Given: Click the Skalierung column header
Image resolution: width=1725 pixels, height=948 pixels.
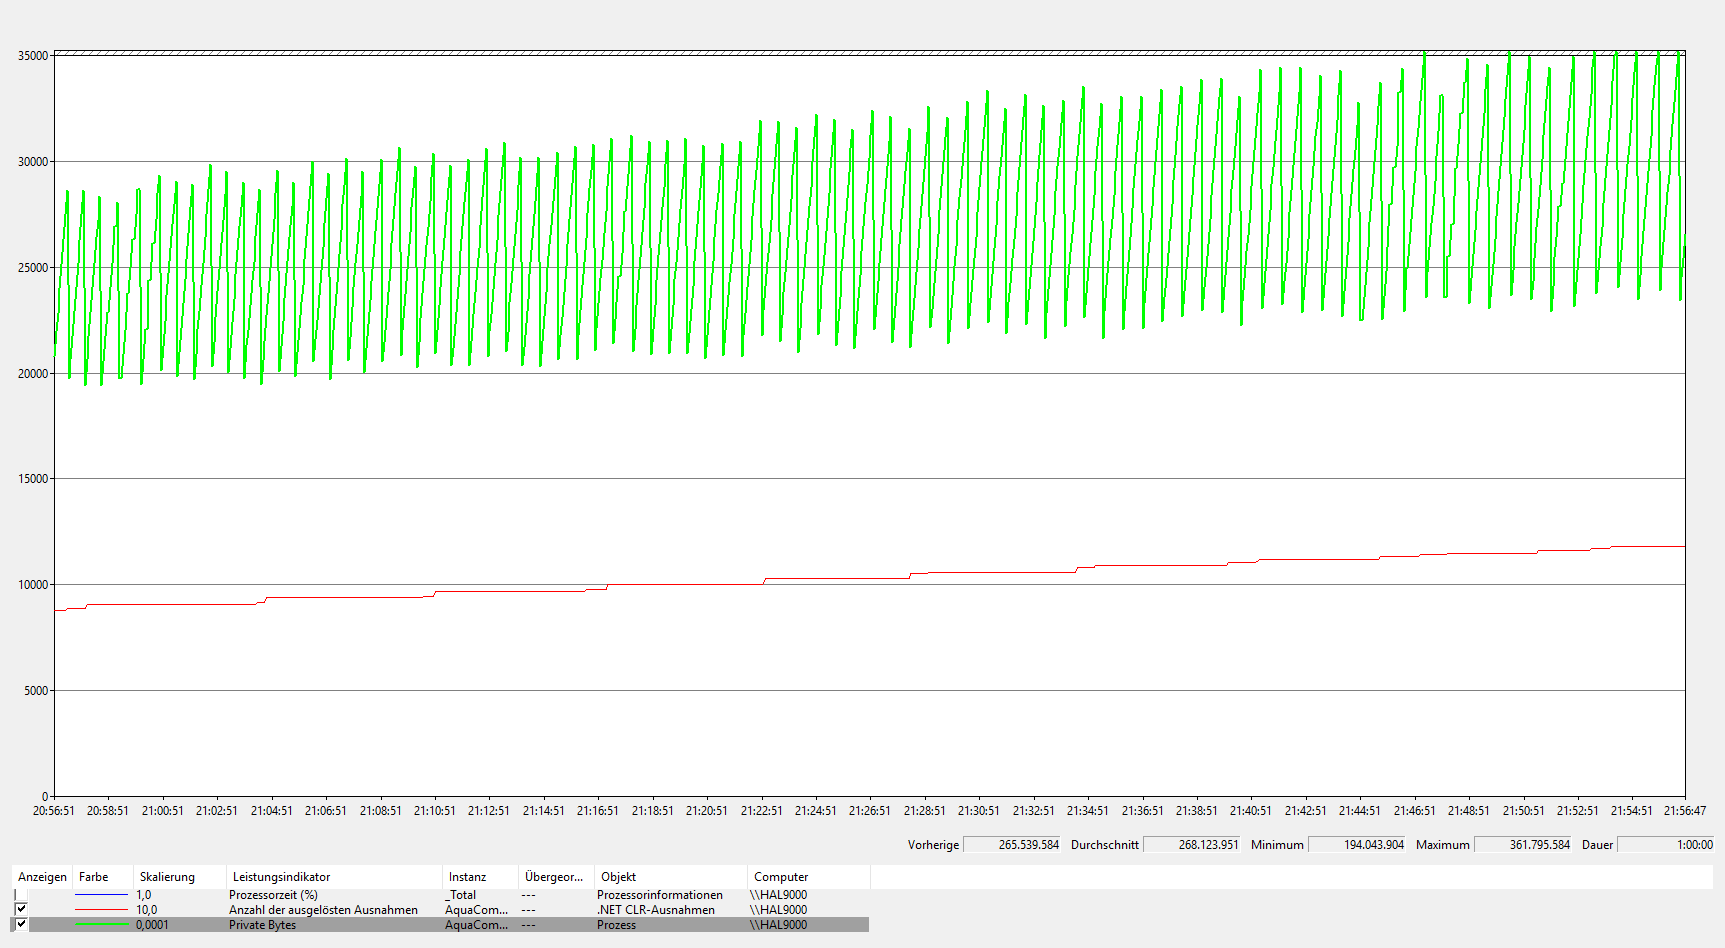Looking at the screenshot, I should 167,877.
